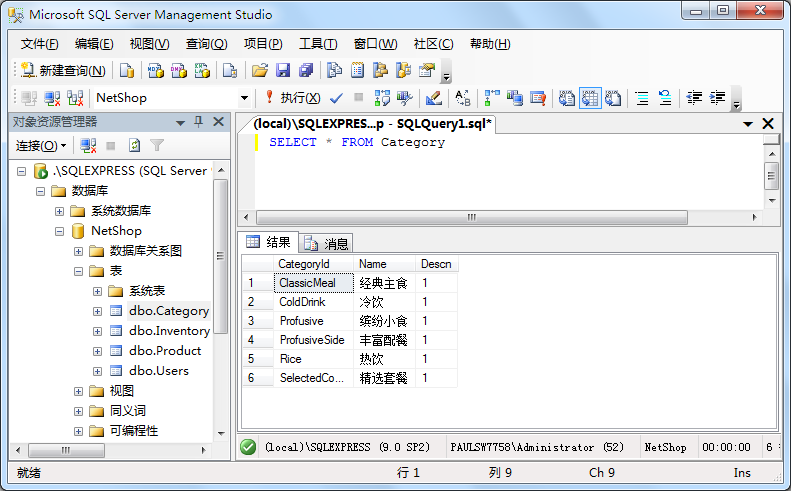Image resolution: width=791 pixels, height=491 pixels.
Task: Collapse the NetShop database node
Action: 60,232
